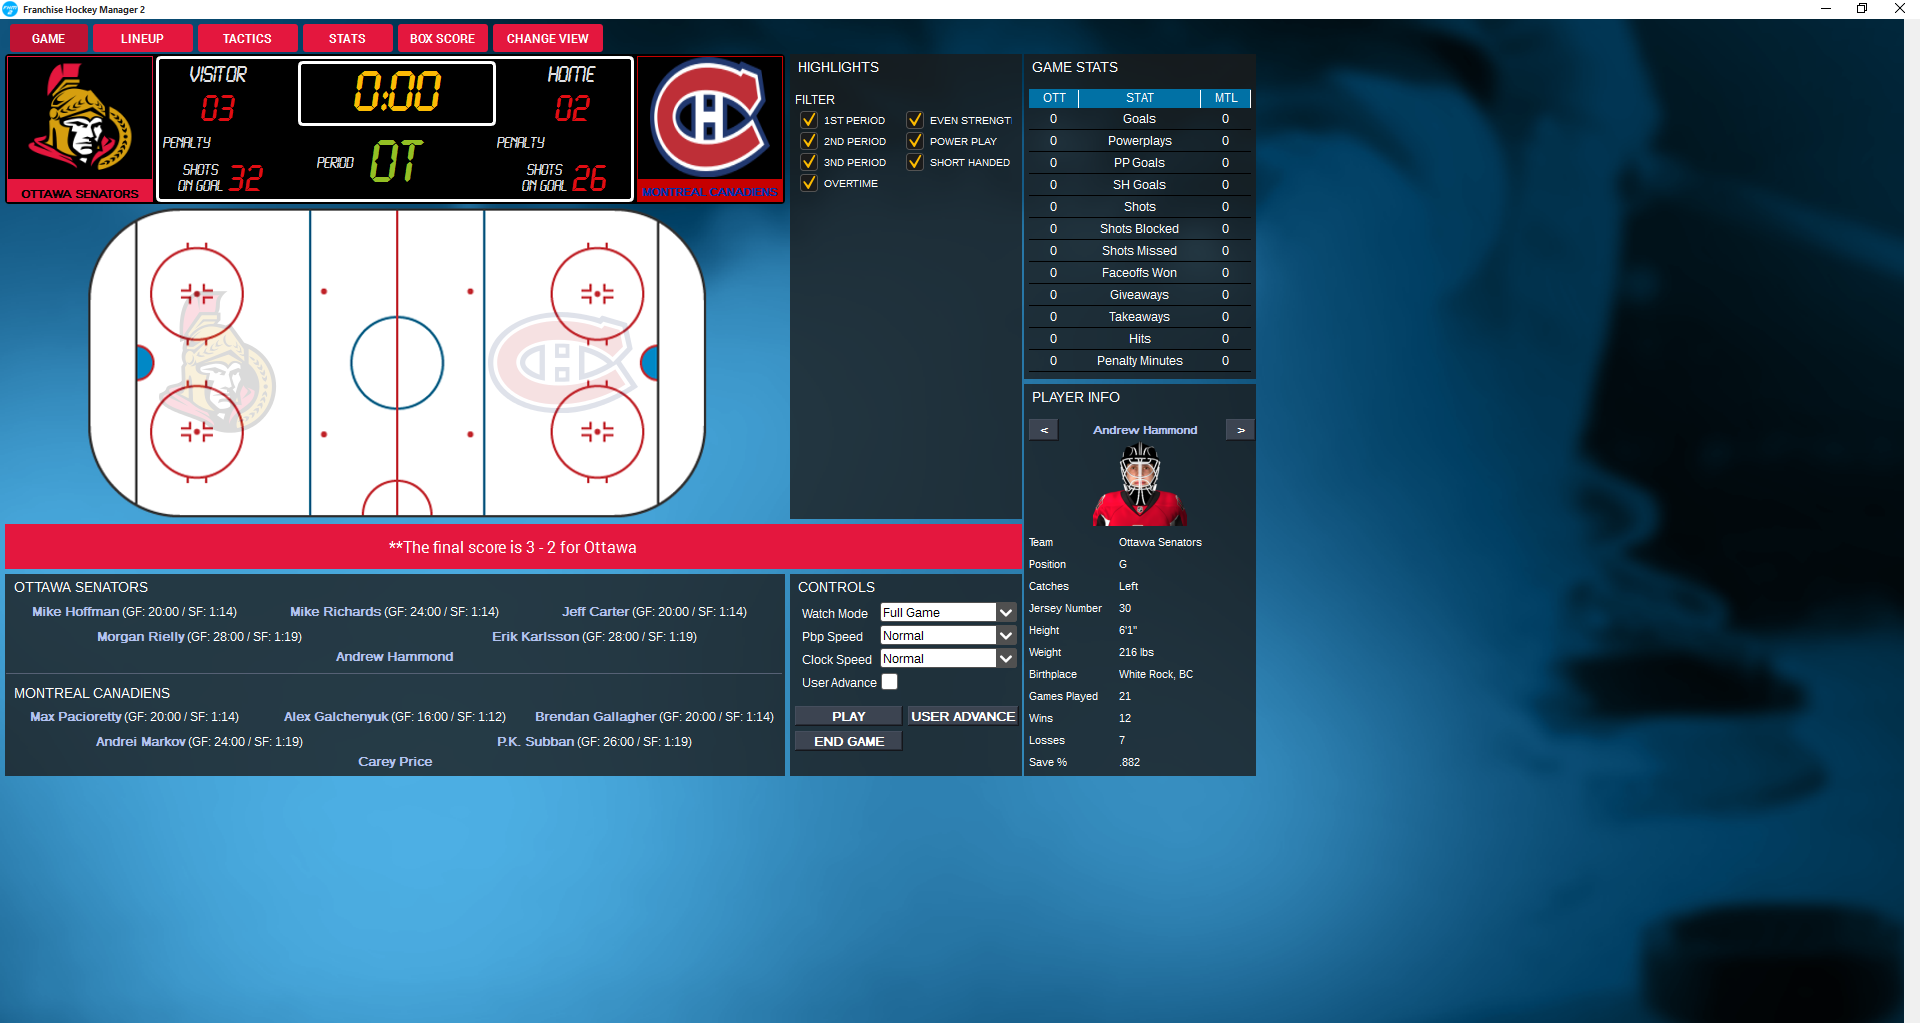The width and height of the screenshot is (1920, 1023).
Task: Click the Faceoffs Won stat row label
Action: point(1139,273)
